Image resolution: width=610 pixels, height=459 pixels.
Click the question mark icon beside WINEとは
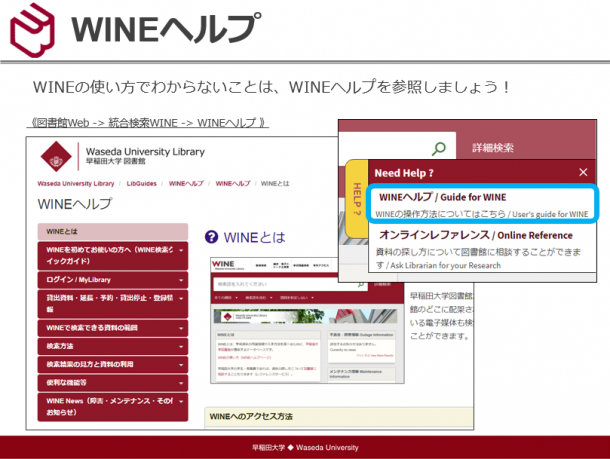coord(211,237)
